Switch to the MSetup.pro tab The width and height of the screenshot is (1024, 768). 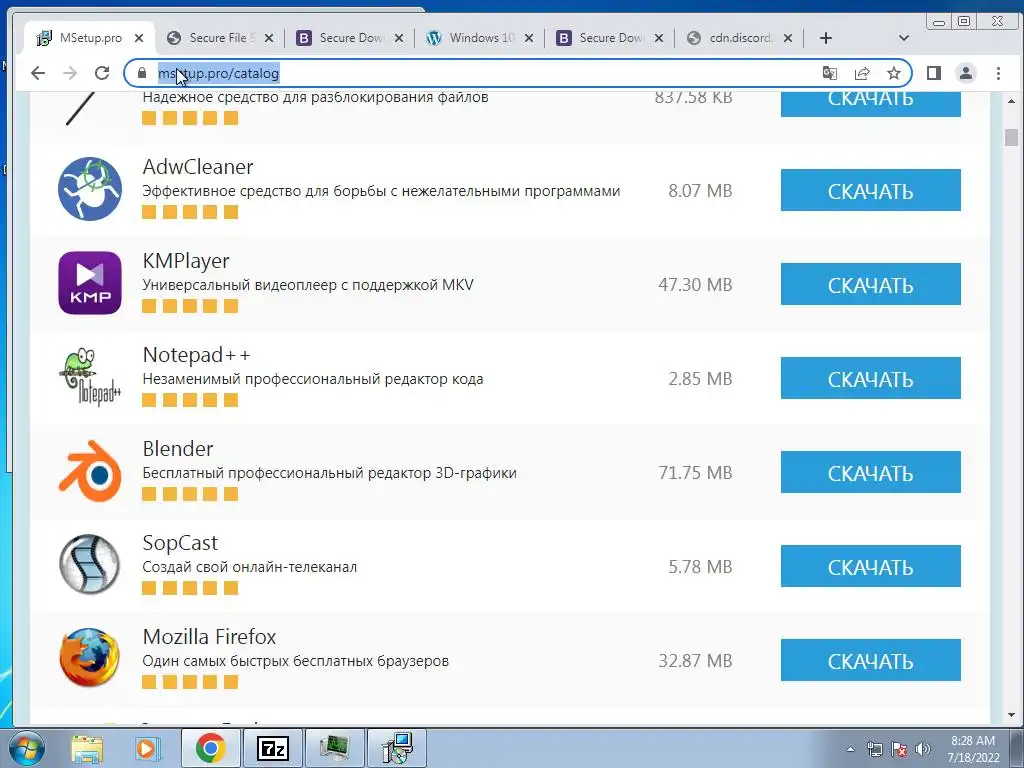[x=90, y=38]
